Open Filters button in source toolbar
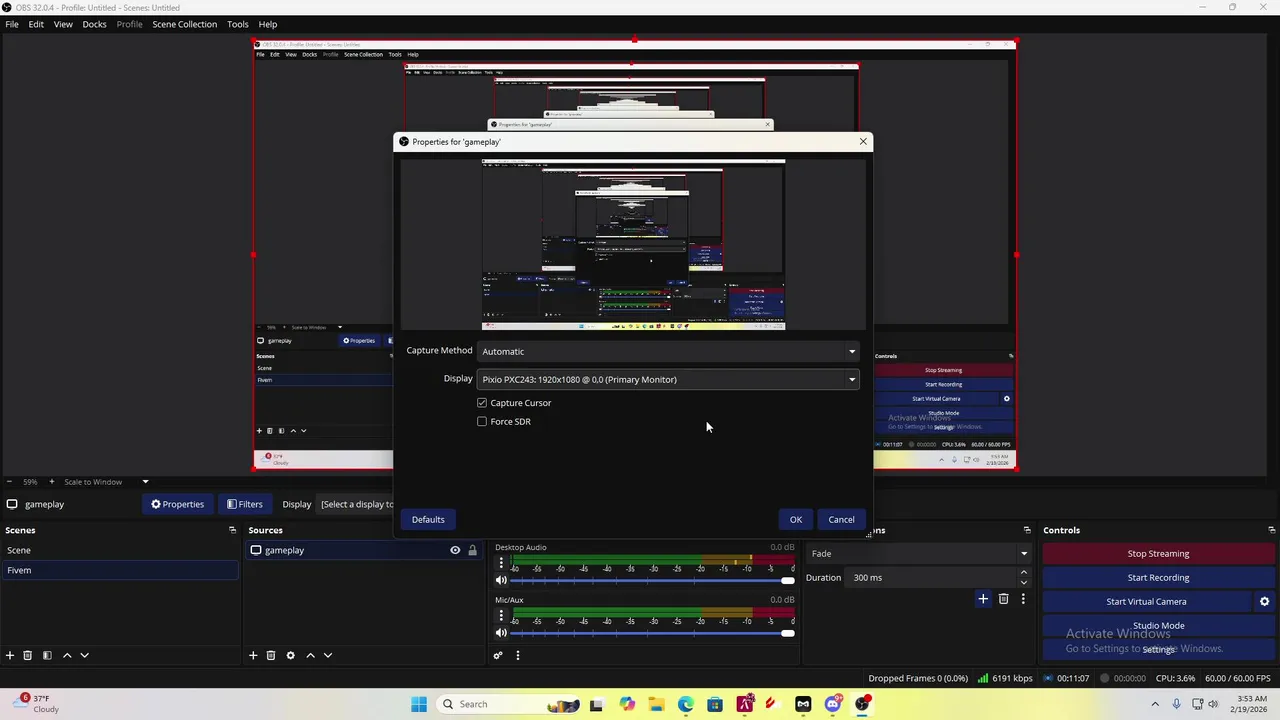Viewport: 1280px width, 720px height. point(244,504)
